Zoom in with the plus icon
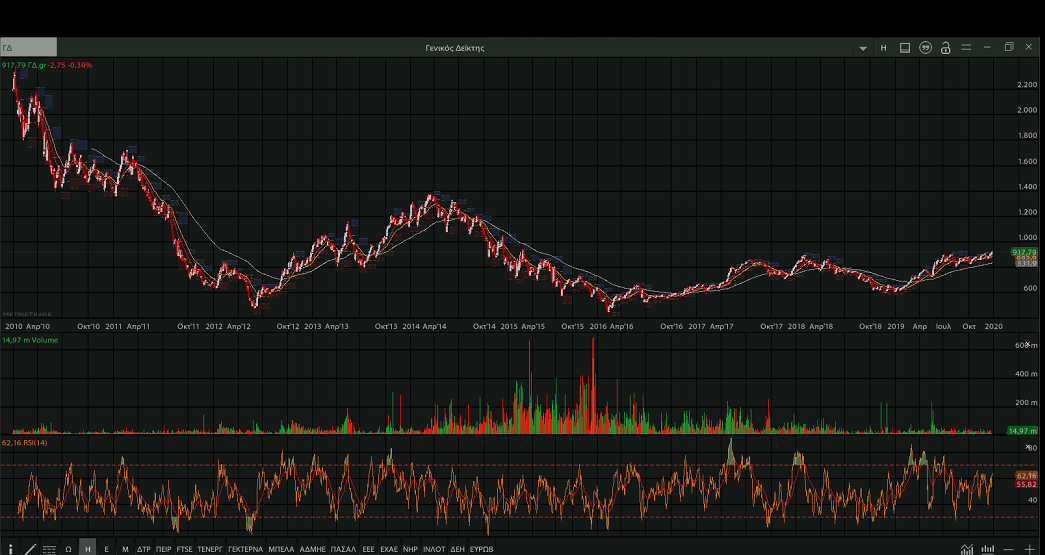 coord(1029,549)
